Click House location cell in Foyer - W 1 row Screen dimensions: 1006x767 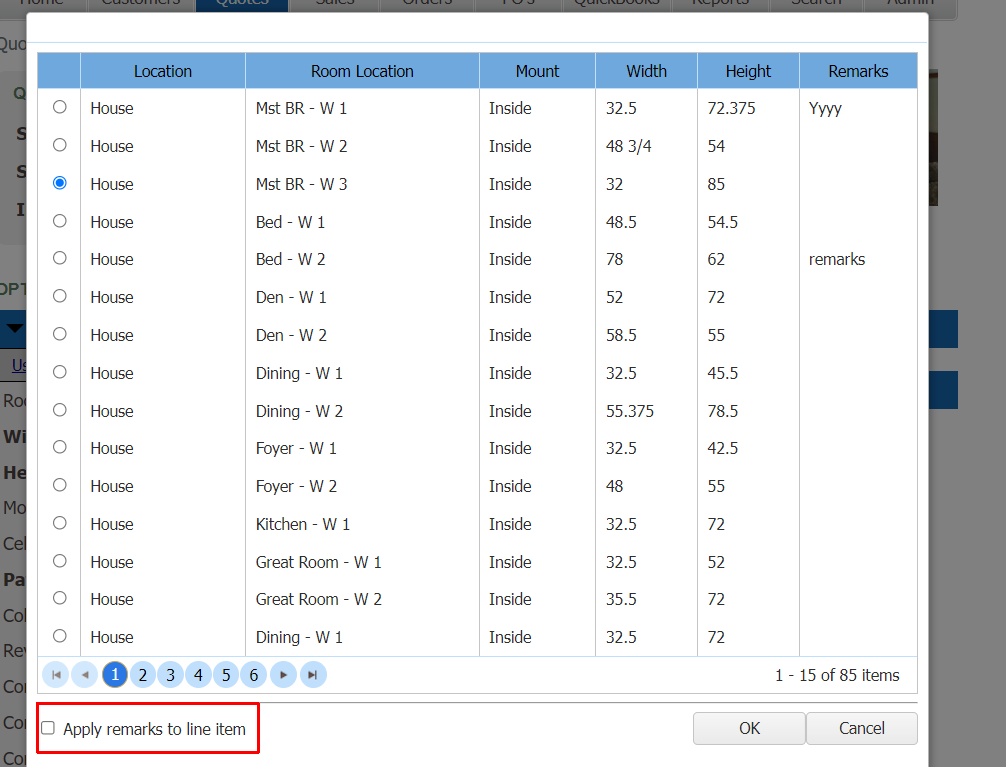pos(163,449)
